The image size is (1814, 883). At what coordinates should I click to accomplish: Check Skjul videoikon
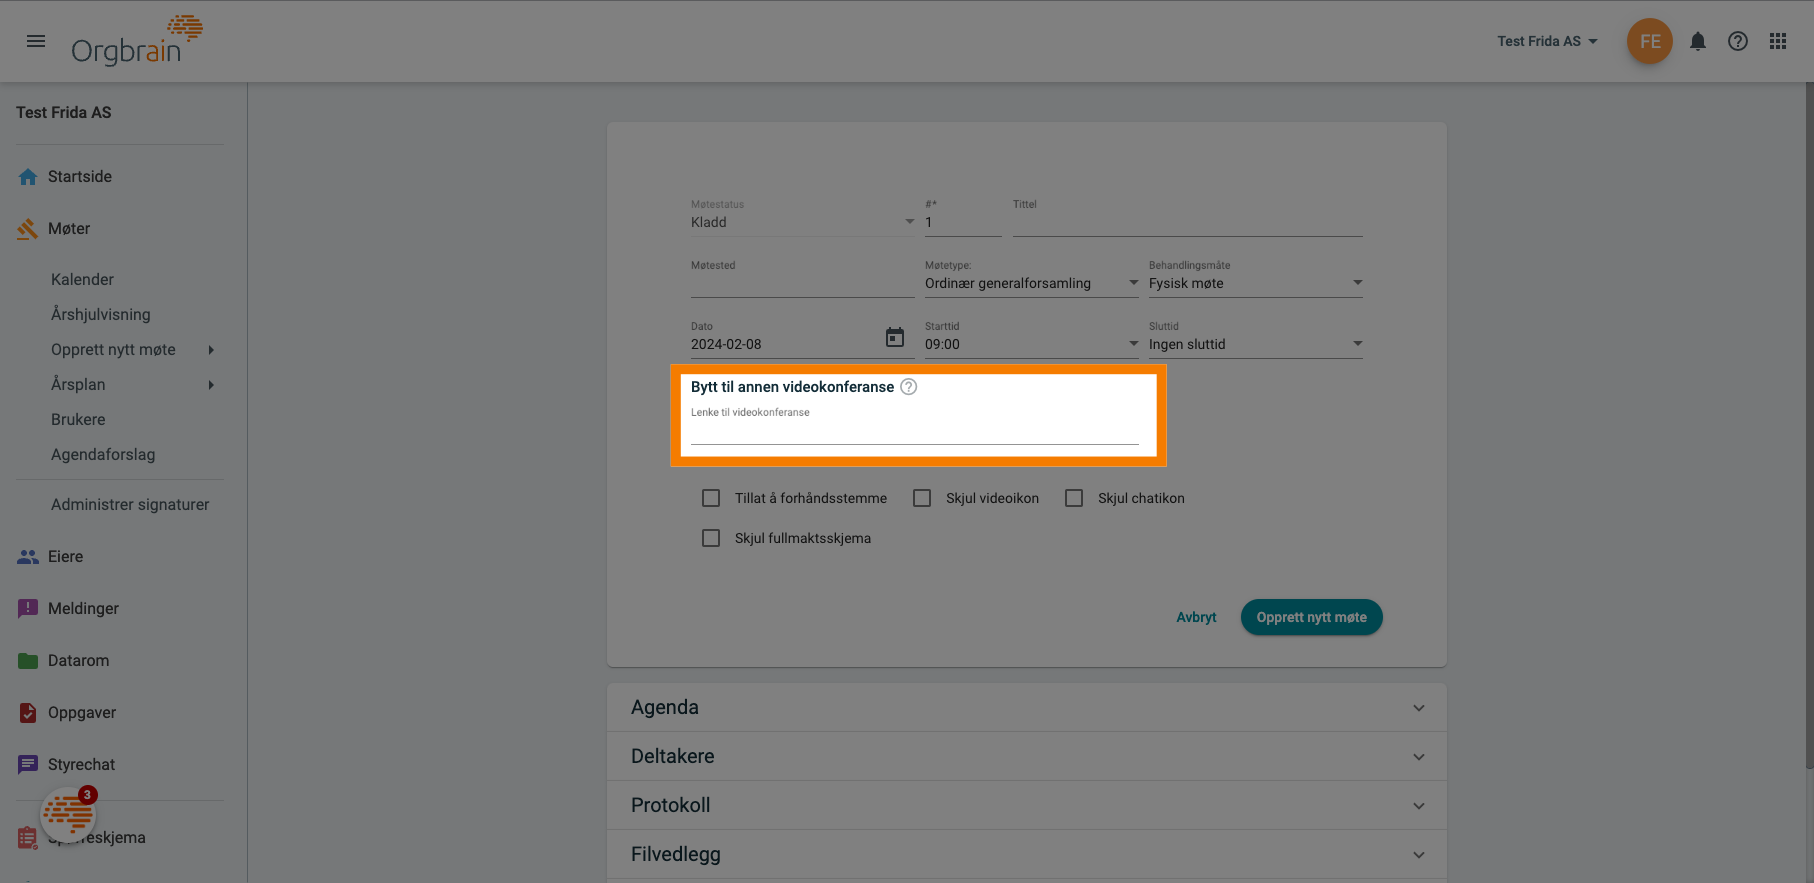[922, 498]
